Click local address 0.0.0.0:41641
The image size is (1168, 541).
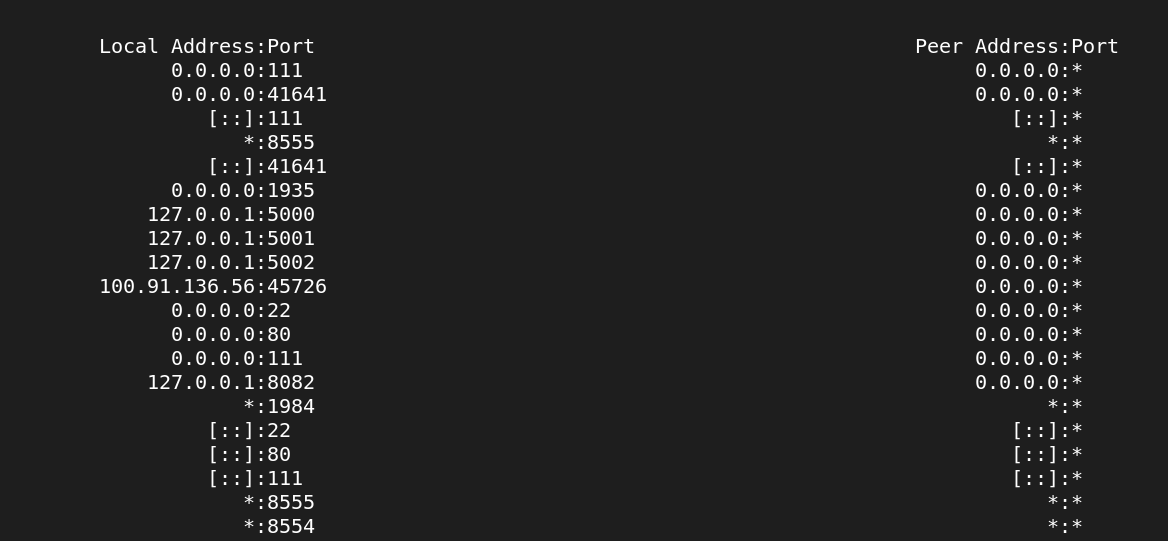tap(249, 95)
